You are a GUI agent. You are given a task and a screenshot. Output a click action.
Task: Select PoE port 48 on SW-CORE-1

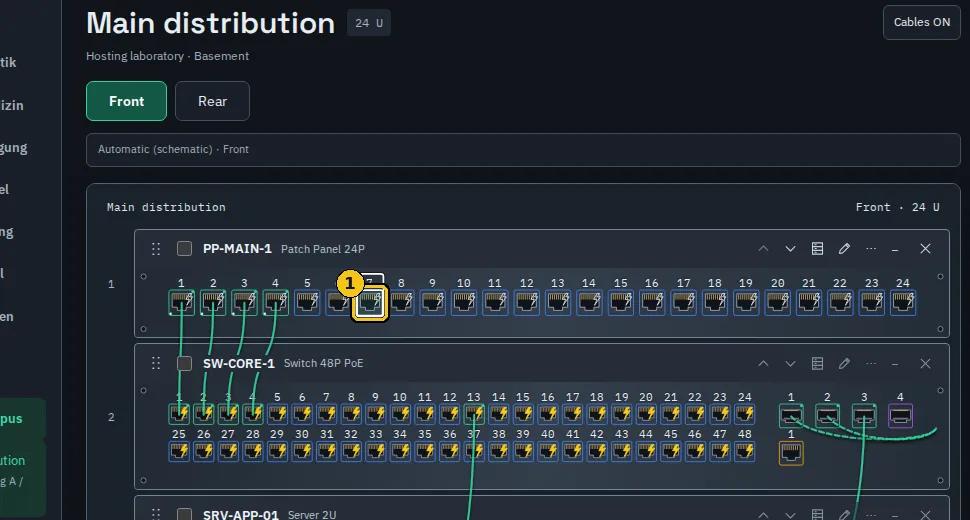point(744,451)
